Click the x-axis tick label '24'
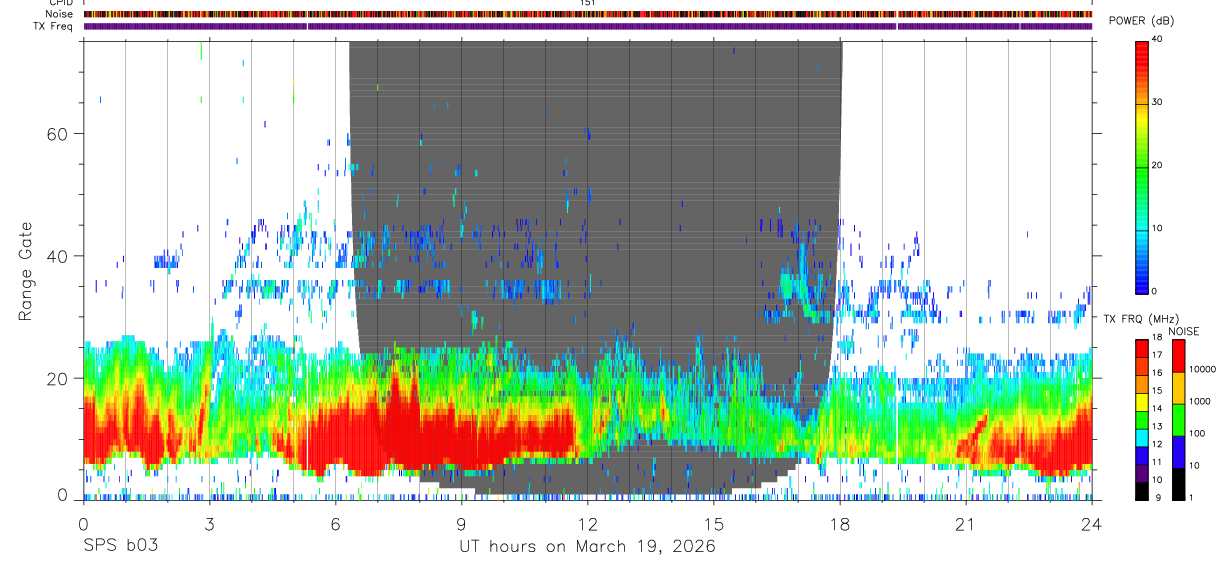The width and height of the screenshot is (1228, 567). pyautogui.click(x=1092, y=524)
